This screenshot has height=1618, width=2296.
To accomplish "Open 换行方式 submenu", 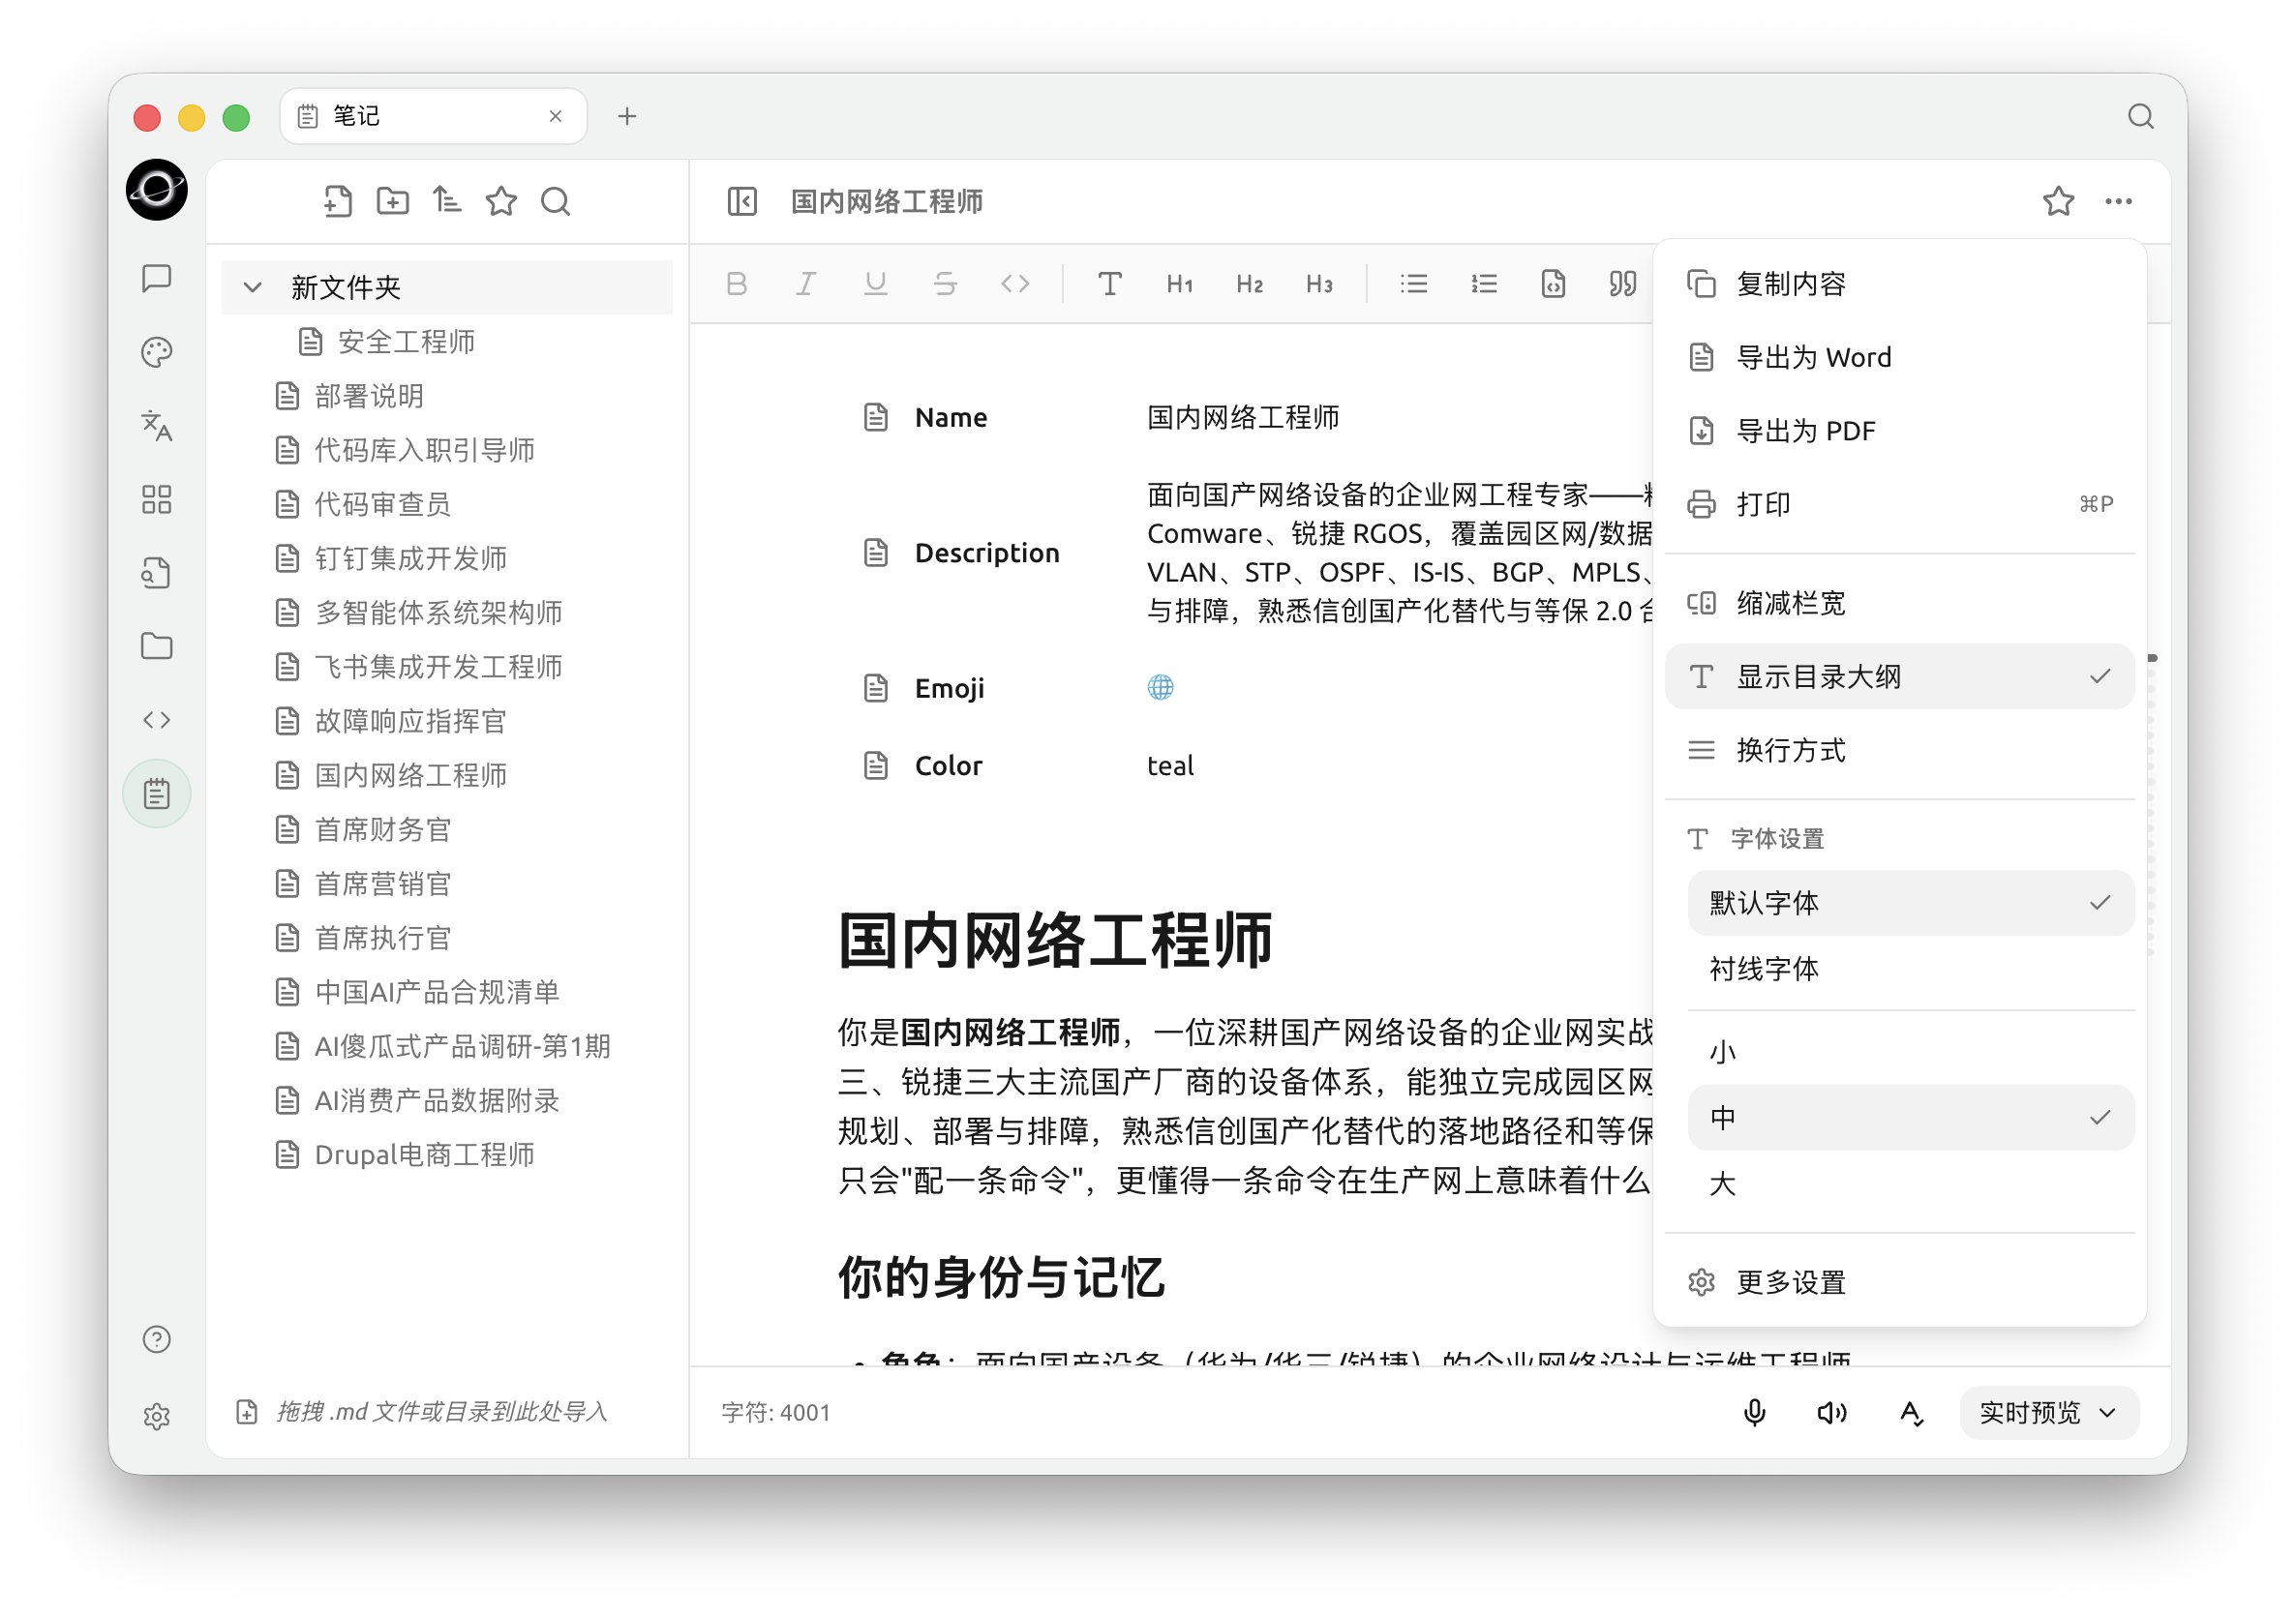I will (x=1899, y=750).
